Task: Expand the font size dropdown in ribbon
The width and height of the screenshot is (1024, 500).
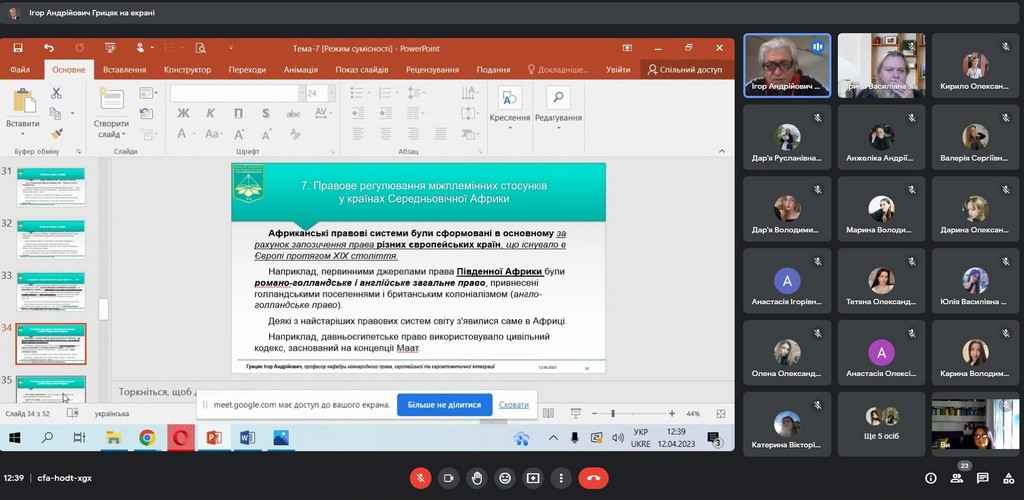Action: point(331,93)
